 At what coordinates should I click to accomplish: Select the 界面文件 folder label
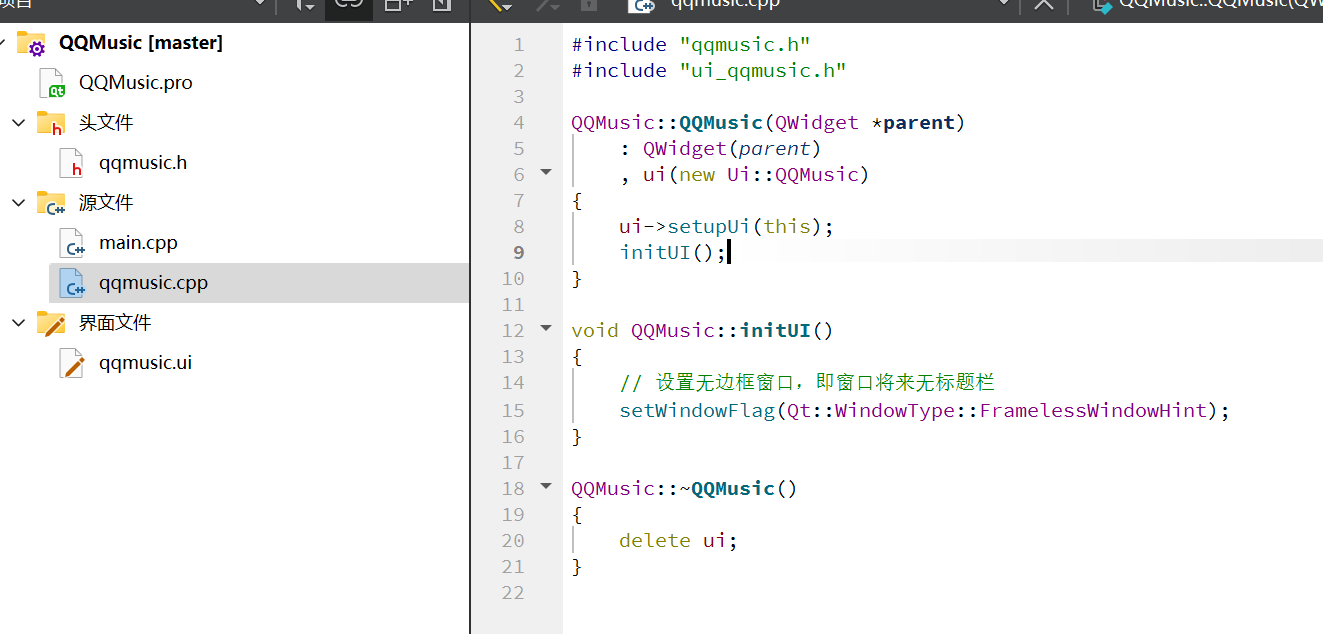[x=115, y=323]
